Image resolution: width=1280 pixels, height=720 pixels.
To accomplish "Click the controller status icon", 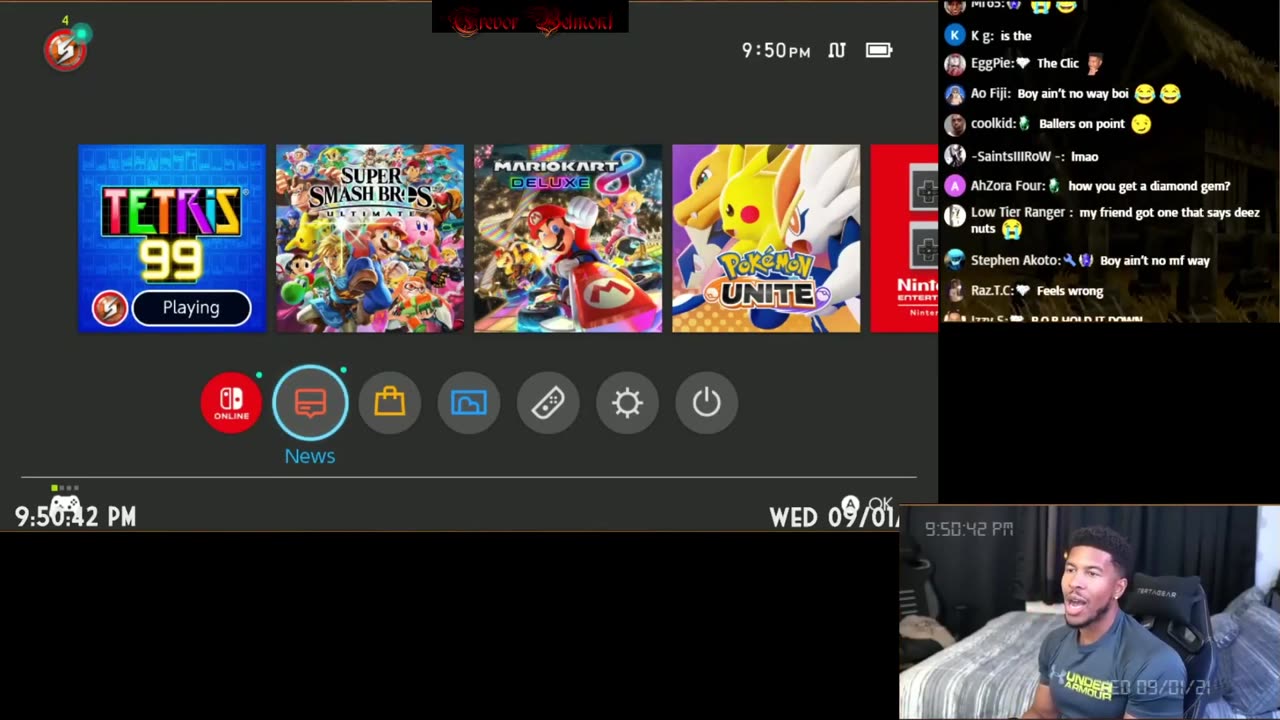I will [65, 503].
